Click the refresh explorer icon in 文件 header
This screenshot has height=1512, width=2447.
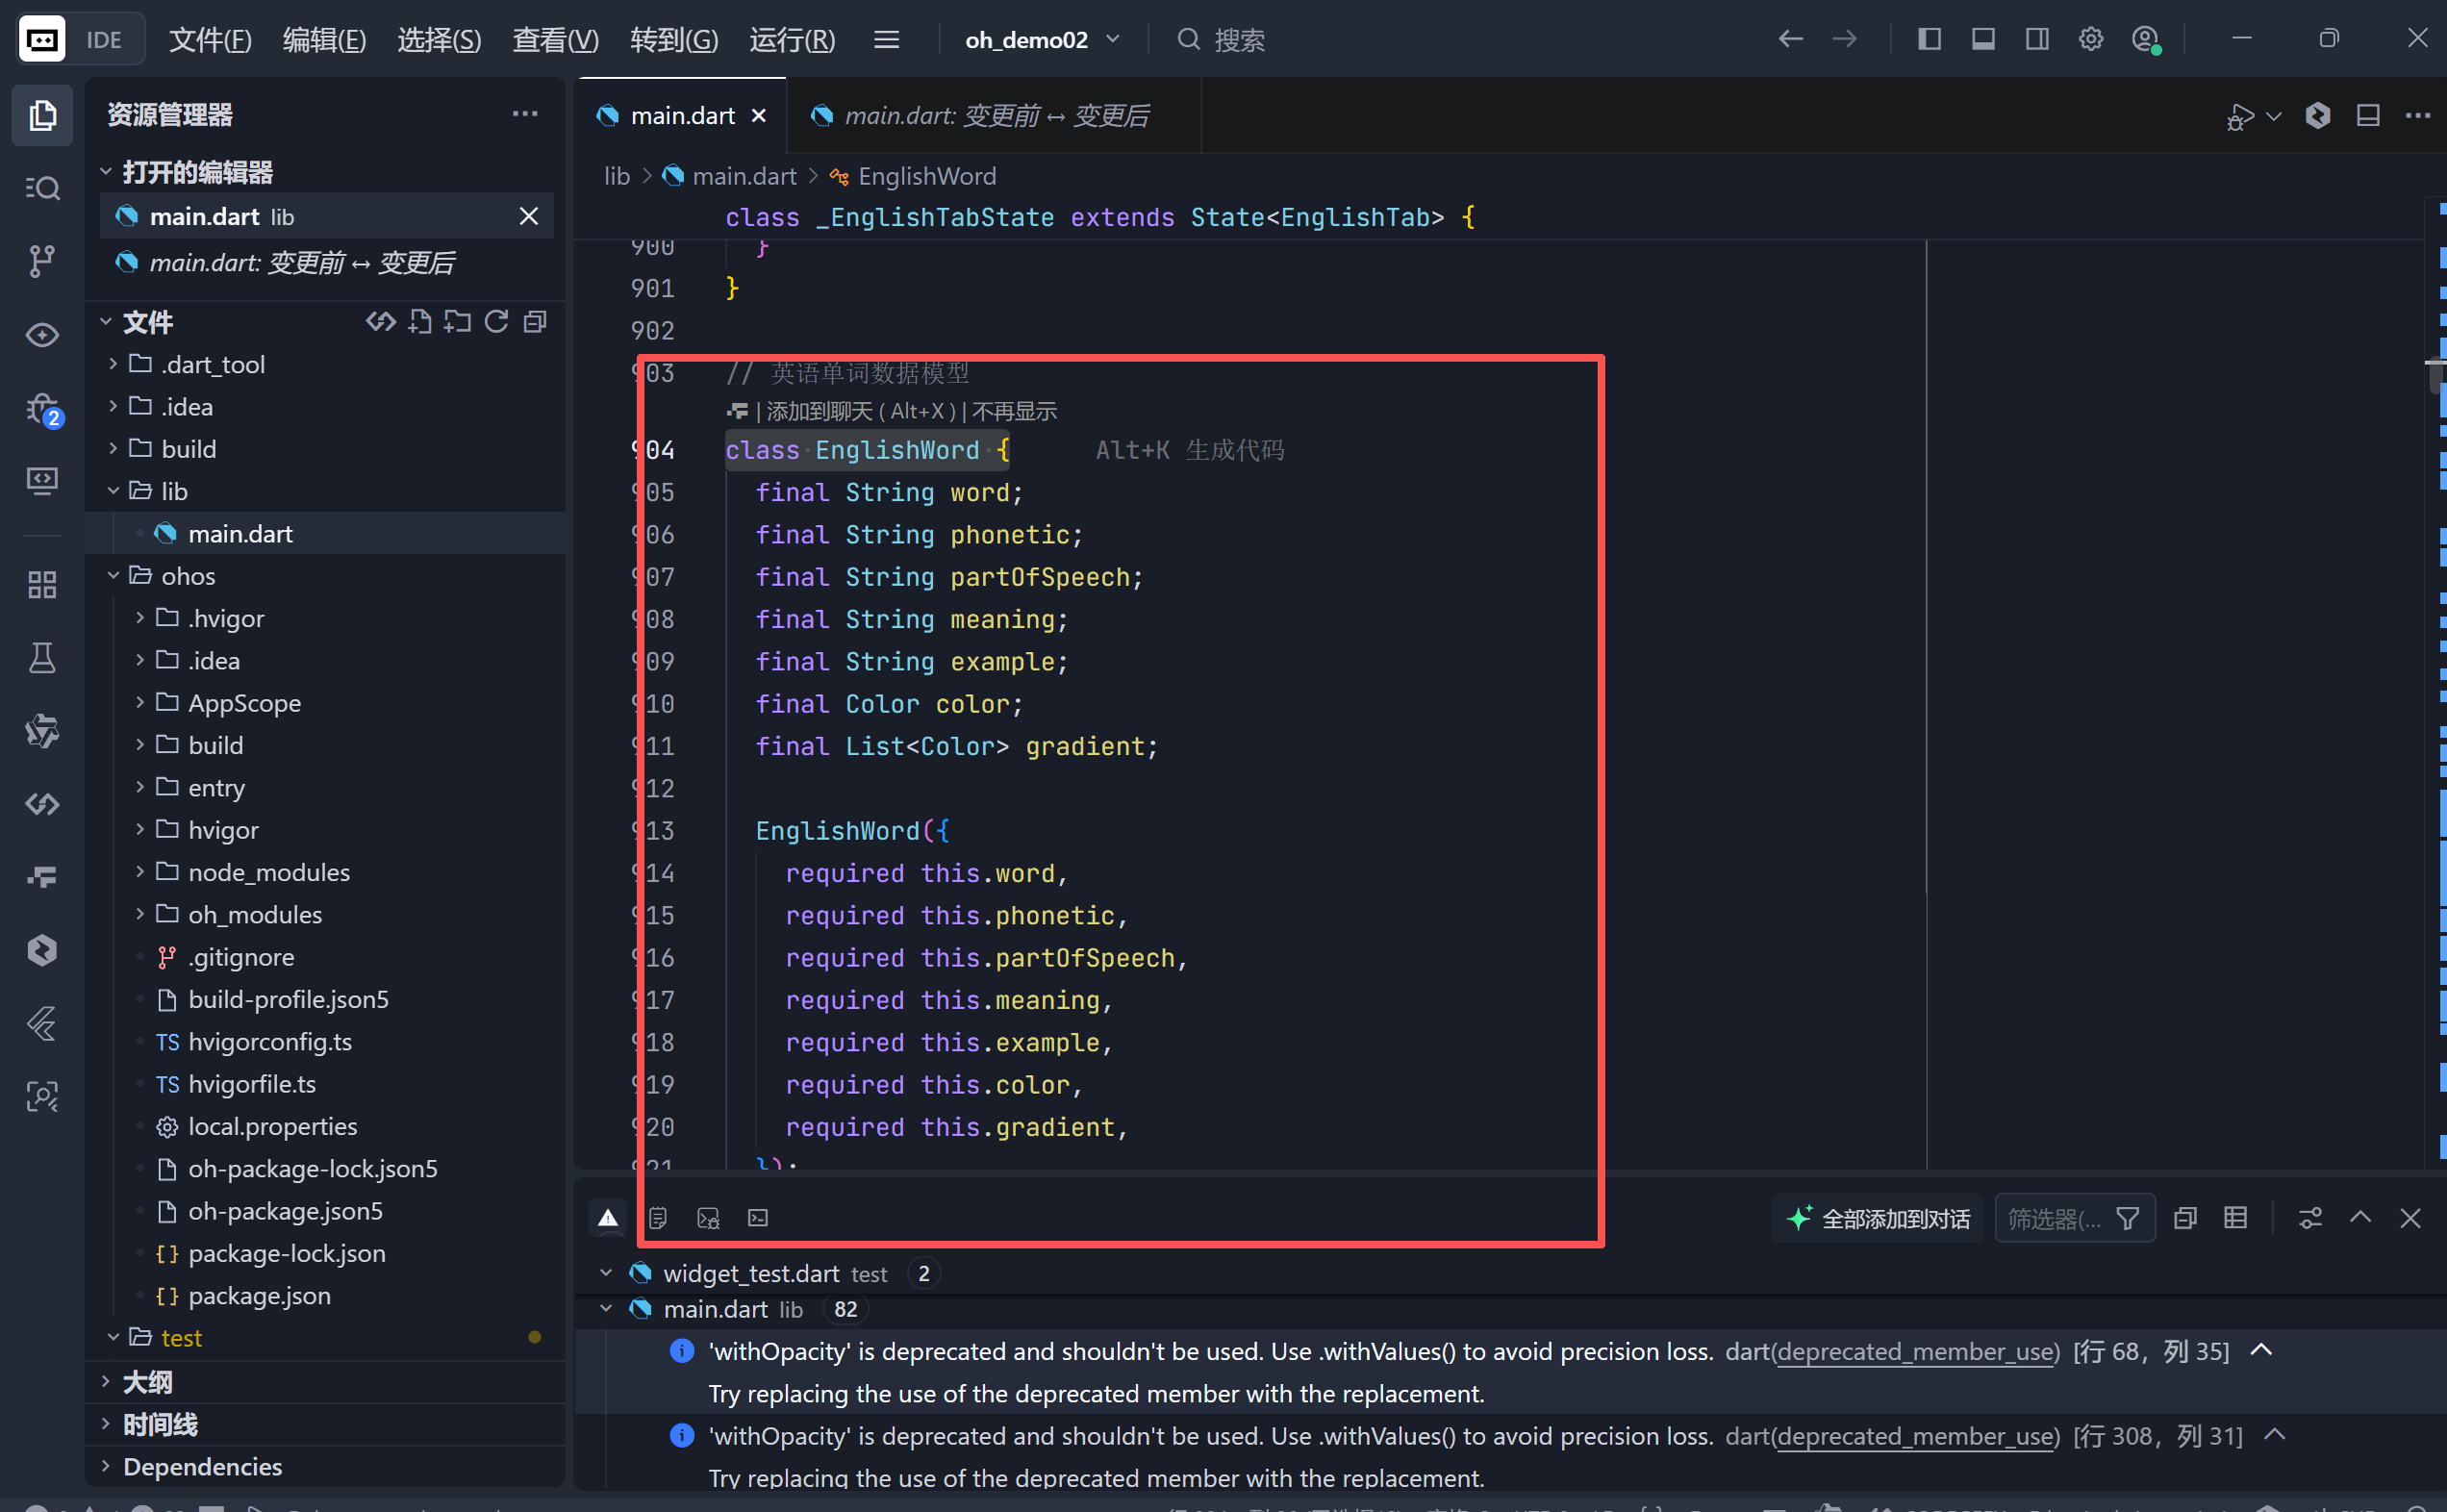tap(496, 322)
